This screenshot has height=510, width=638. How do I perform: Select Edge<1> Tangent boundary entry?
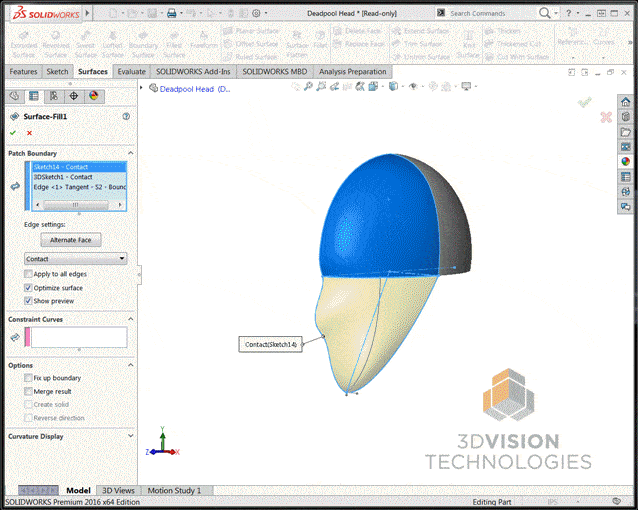click(79, 187)
